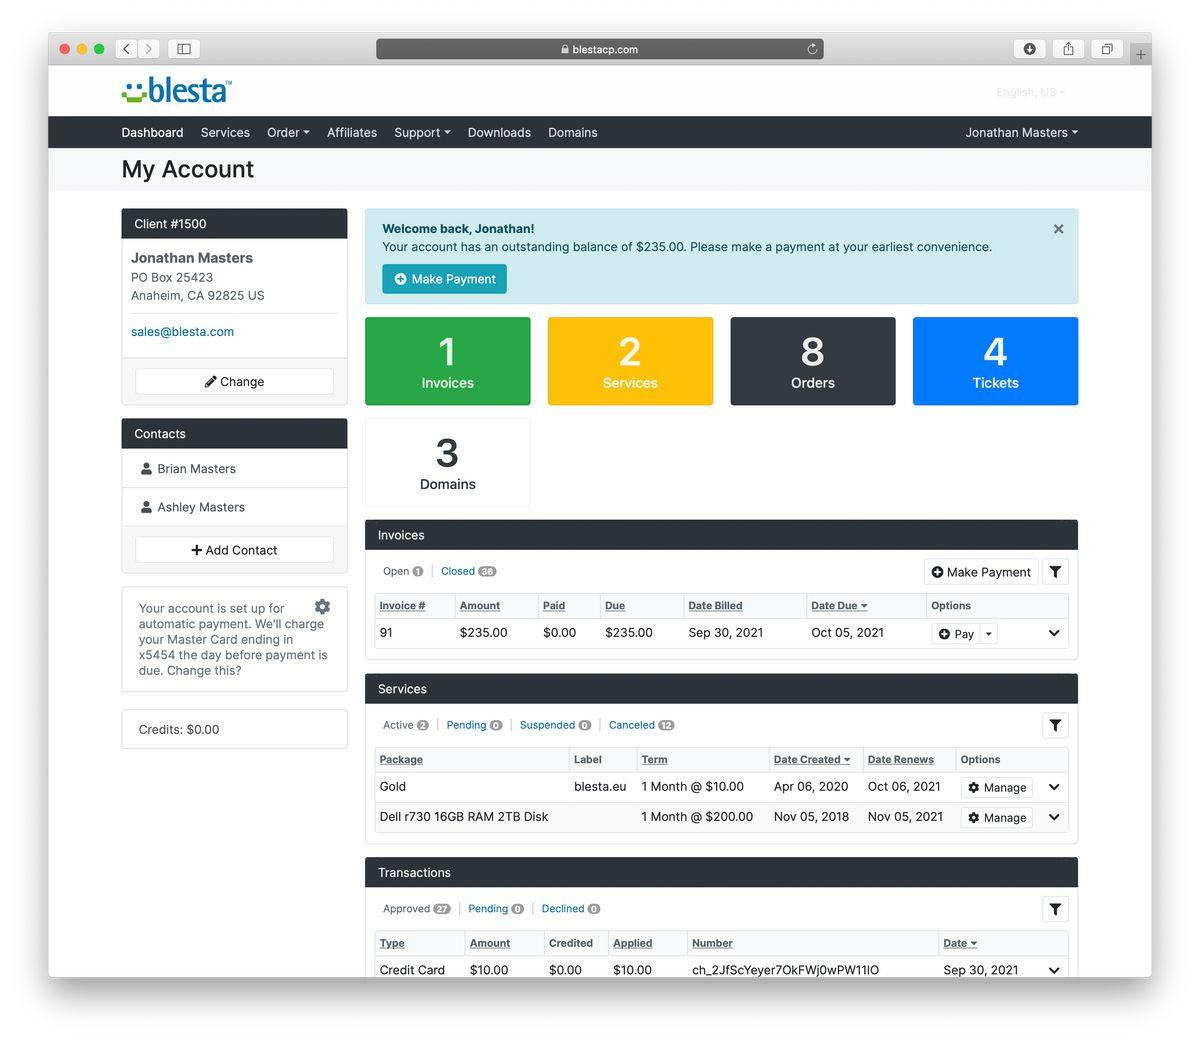Image resolution: width=1200 pixels, height=1041 pixels.
Task: Open the Safari downloads icon
Action: tap(1029, 49)
